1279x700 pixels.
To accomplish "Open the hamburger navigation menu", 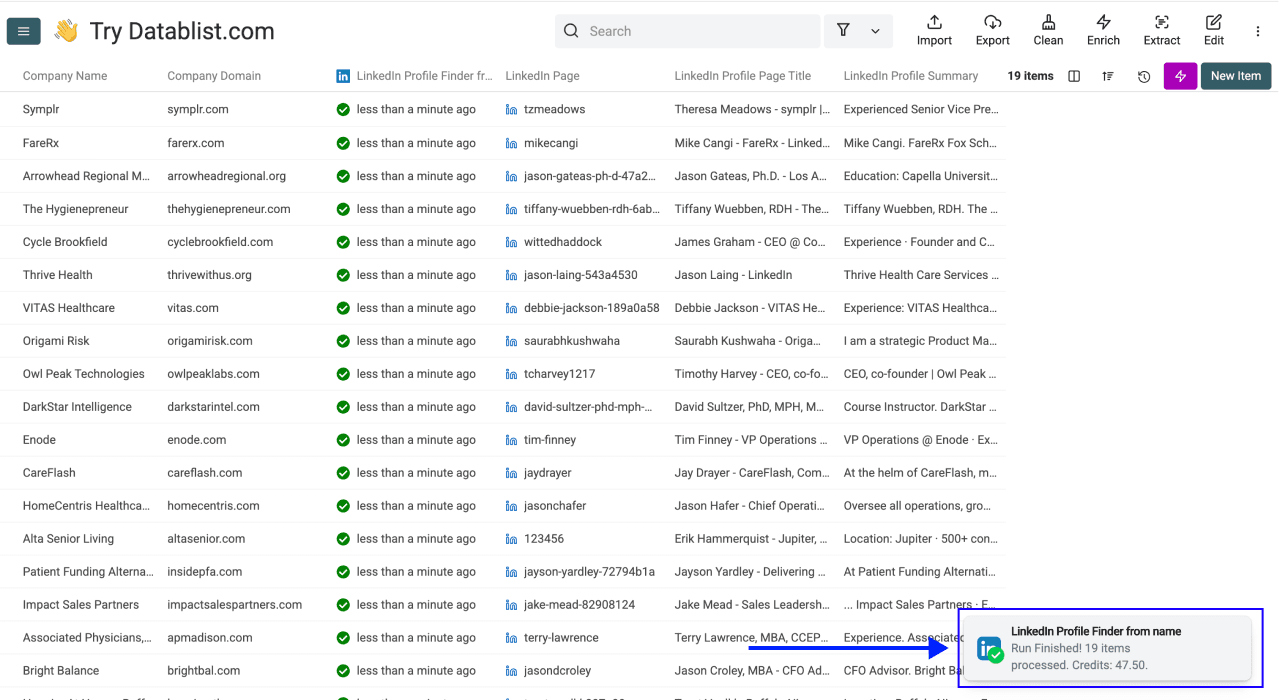I will point(23,31).
